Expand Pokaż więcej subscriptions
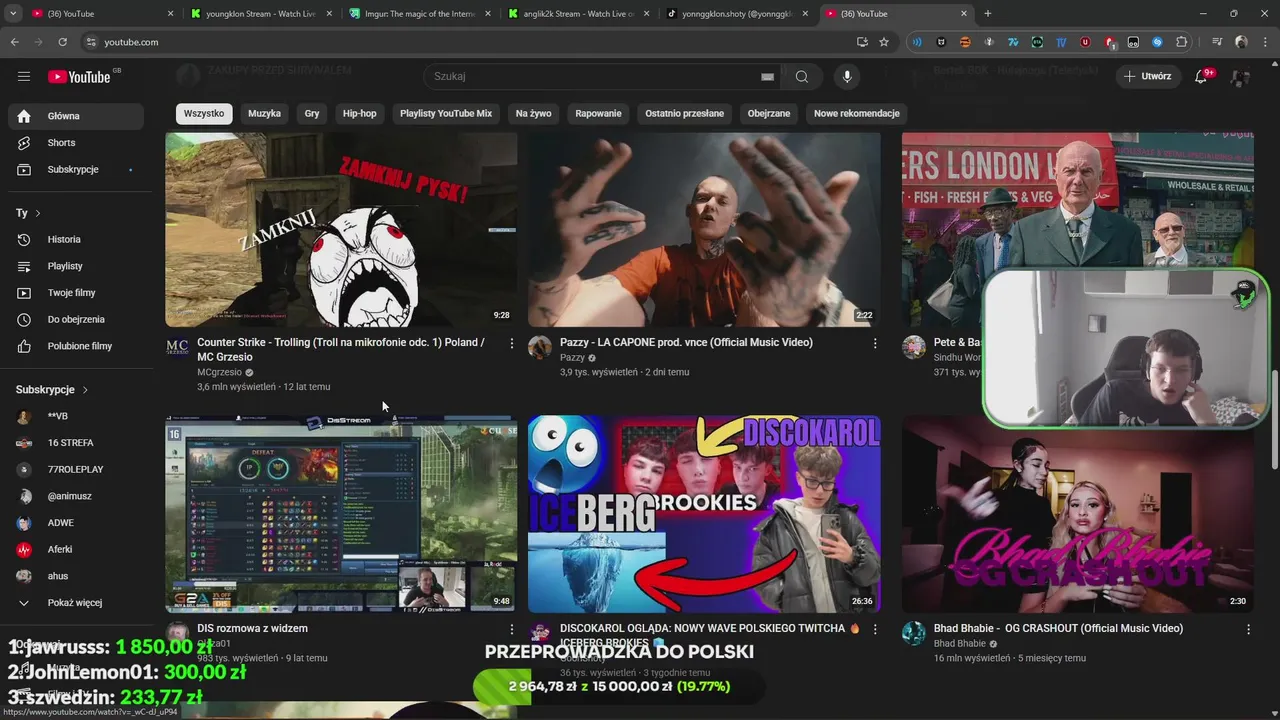The width and height of the screenshot is (1280, 720). (x=76, y=603)
